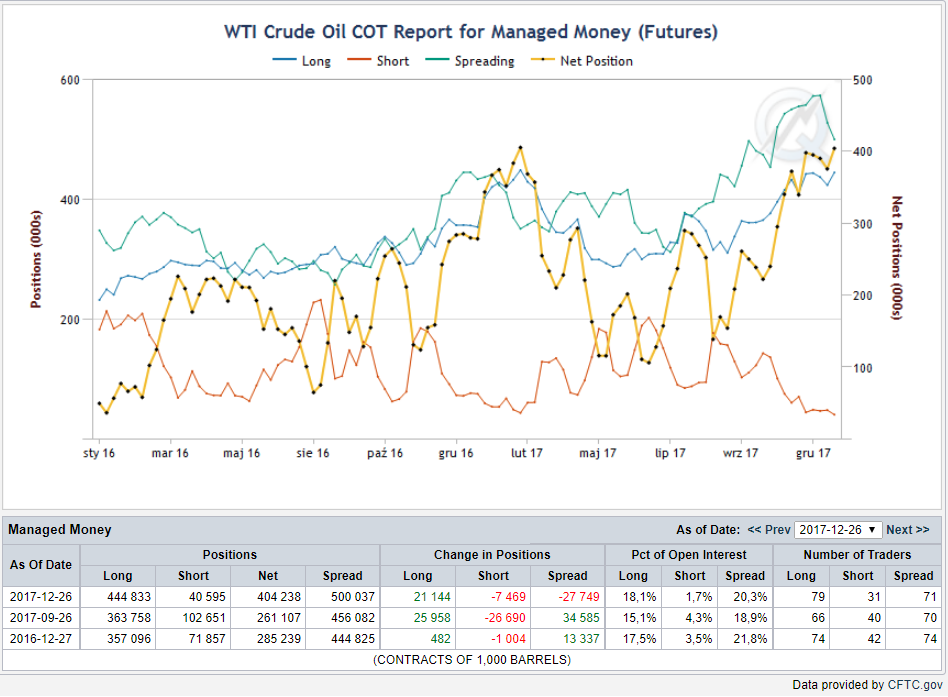Click Spread change value -27 749

(x=579, y=597)
